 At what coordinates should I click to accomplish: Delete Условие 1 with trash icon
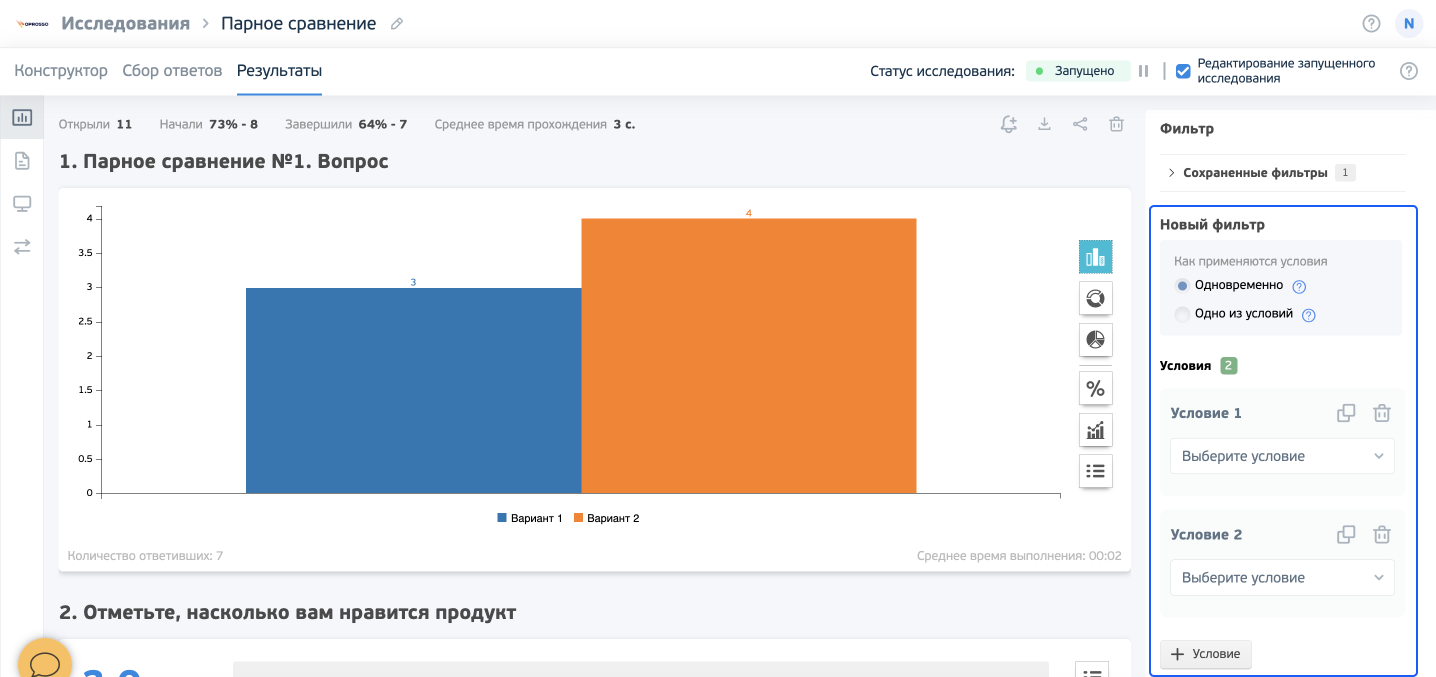tap(1381, 413)
